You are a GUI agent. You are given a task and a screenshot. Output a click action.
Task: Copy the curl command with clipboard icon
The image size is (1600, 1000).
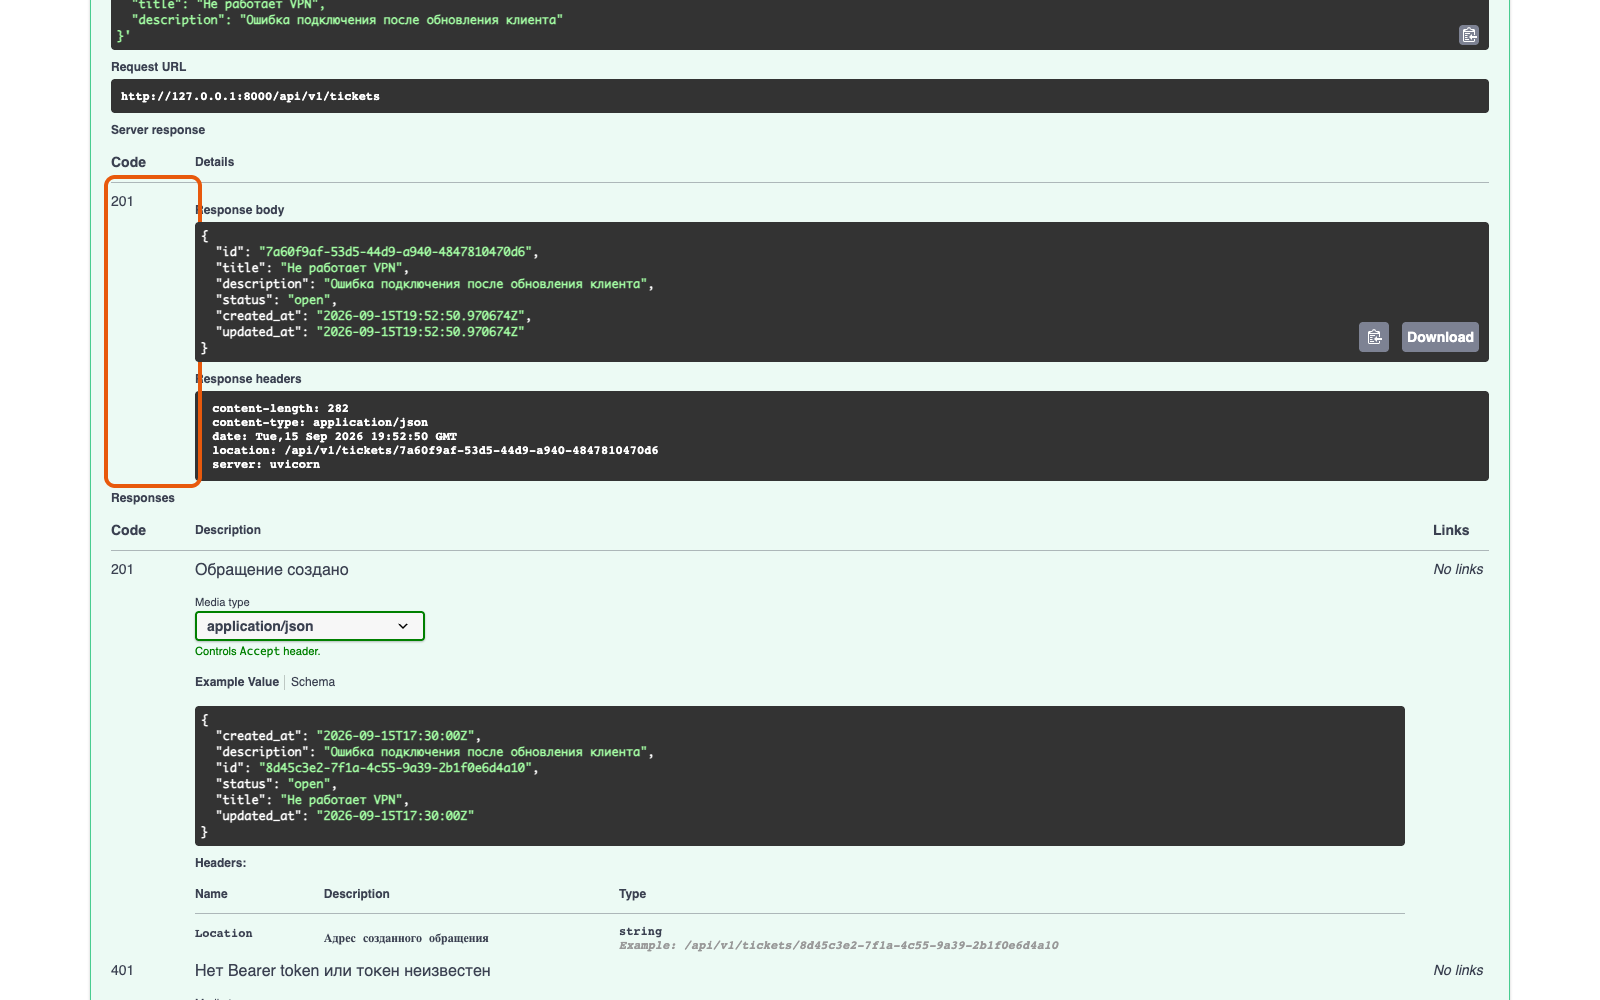tap(1469, 35)
